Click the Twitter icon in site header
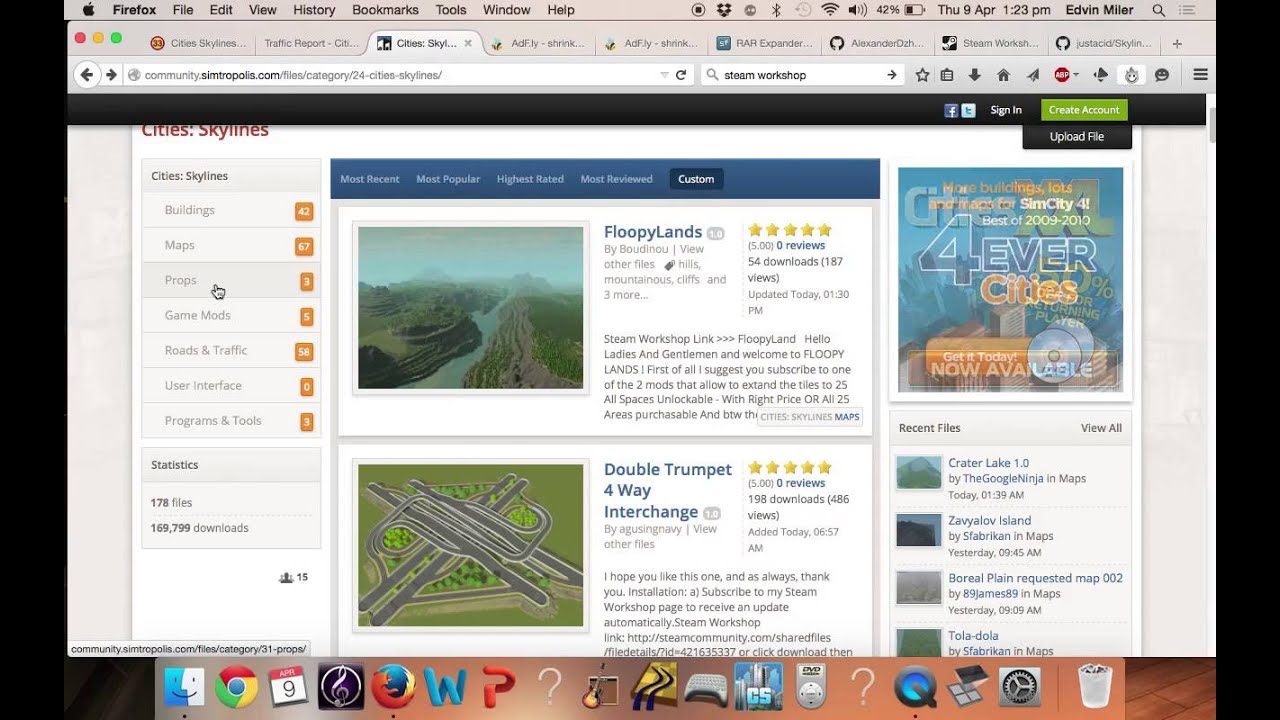Viewport: 1280px width, 720px height. 968,110
